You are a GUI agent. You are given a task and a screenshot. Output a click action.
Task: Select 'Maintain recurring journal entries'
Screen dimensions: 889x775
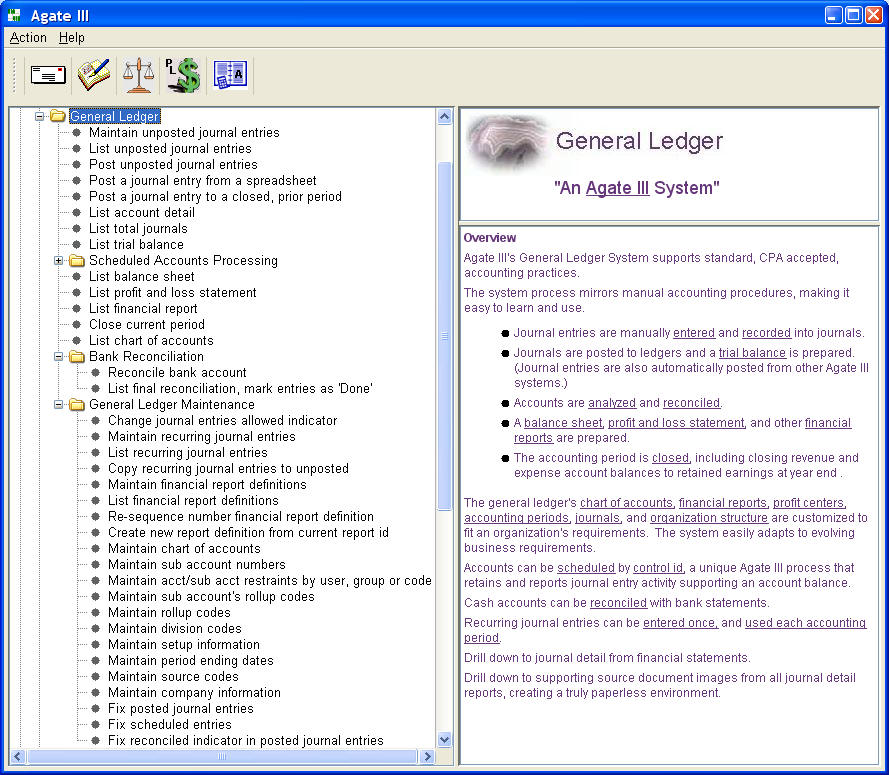coord(201,437)
